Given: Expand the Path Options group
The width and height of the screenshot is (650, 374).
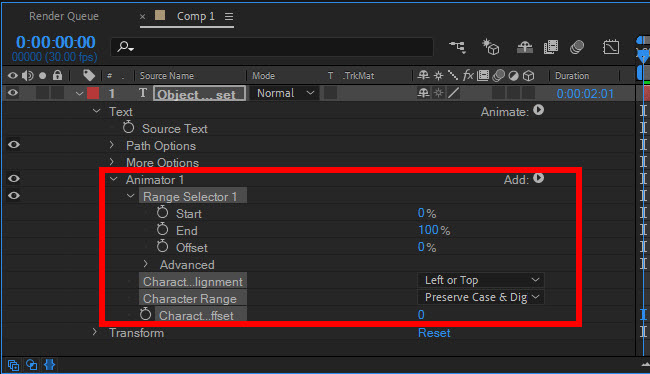Looking at the screenshot, I should (x=112, y=145).
